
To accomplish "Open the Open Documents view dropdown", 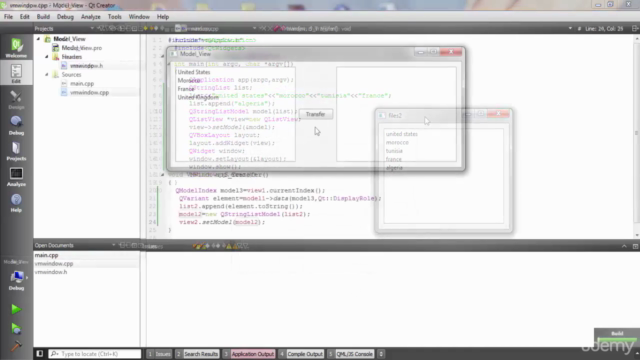I will 113,245.
